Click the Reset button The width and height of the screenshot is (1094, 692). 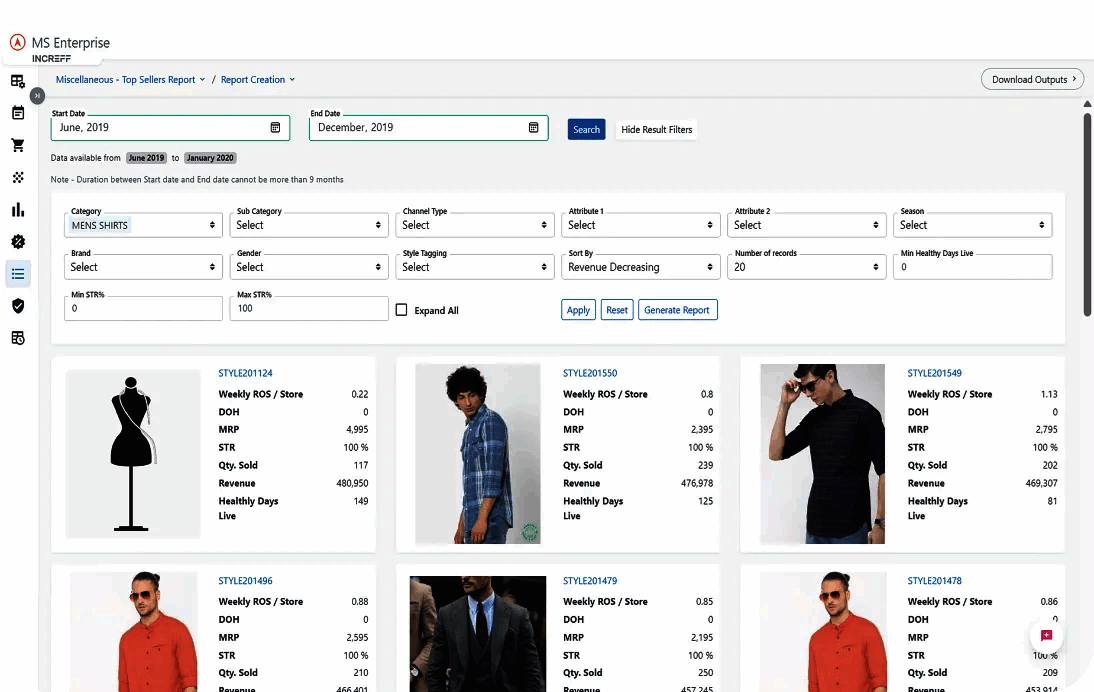coord(617,310)
